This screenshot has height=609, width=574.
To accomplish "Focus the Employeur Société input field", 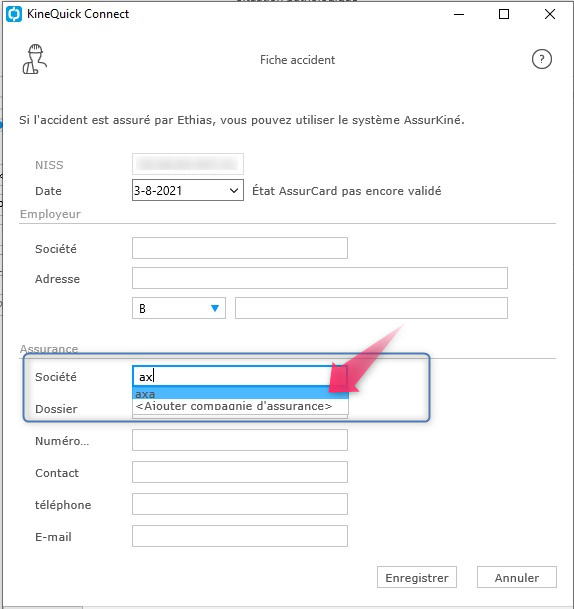I will click(x=240, y=248).
